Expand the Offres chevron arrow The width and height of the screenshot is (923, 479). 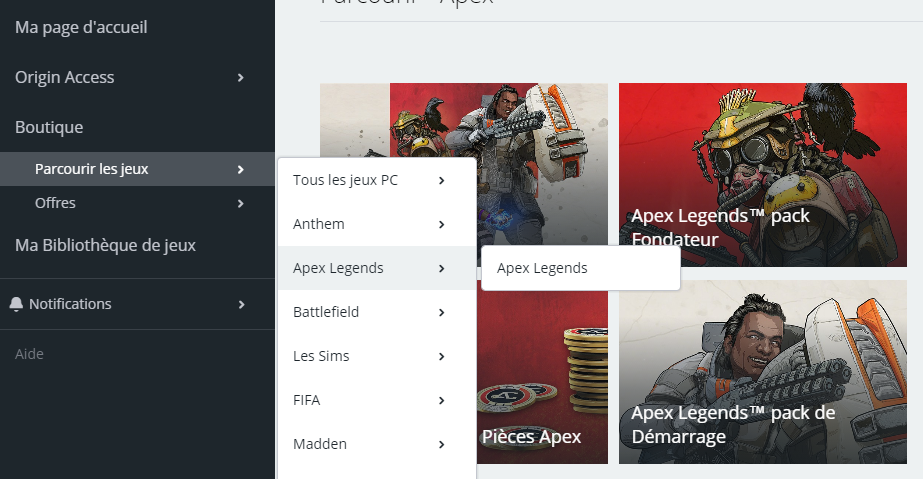(240, 204)
